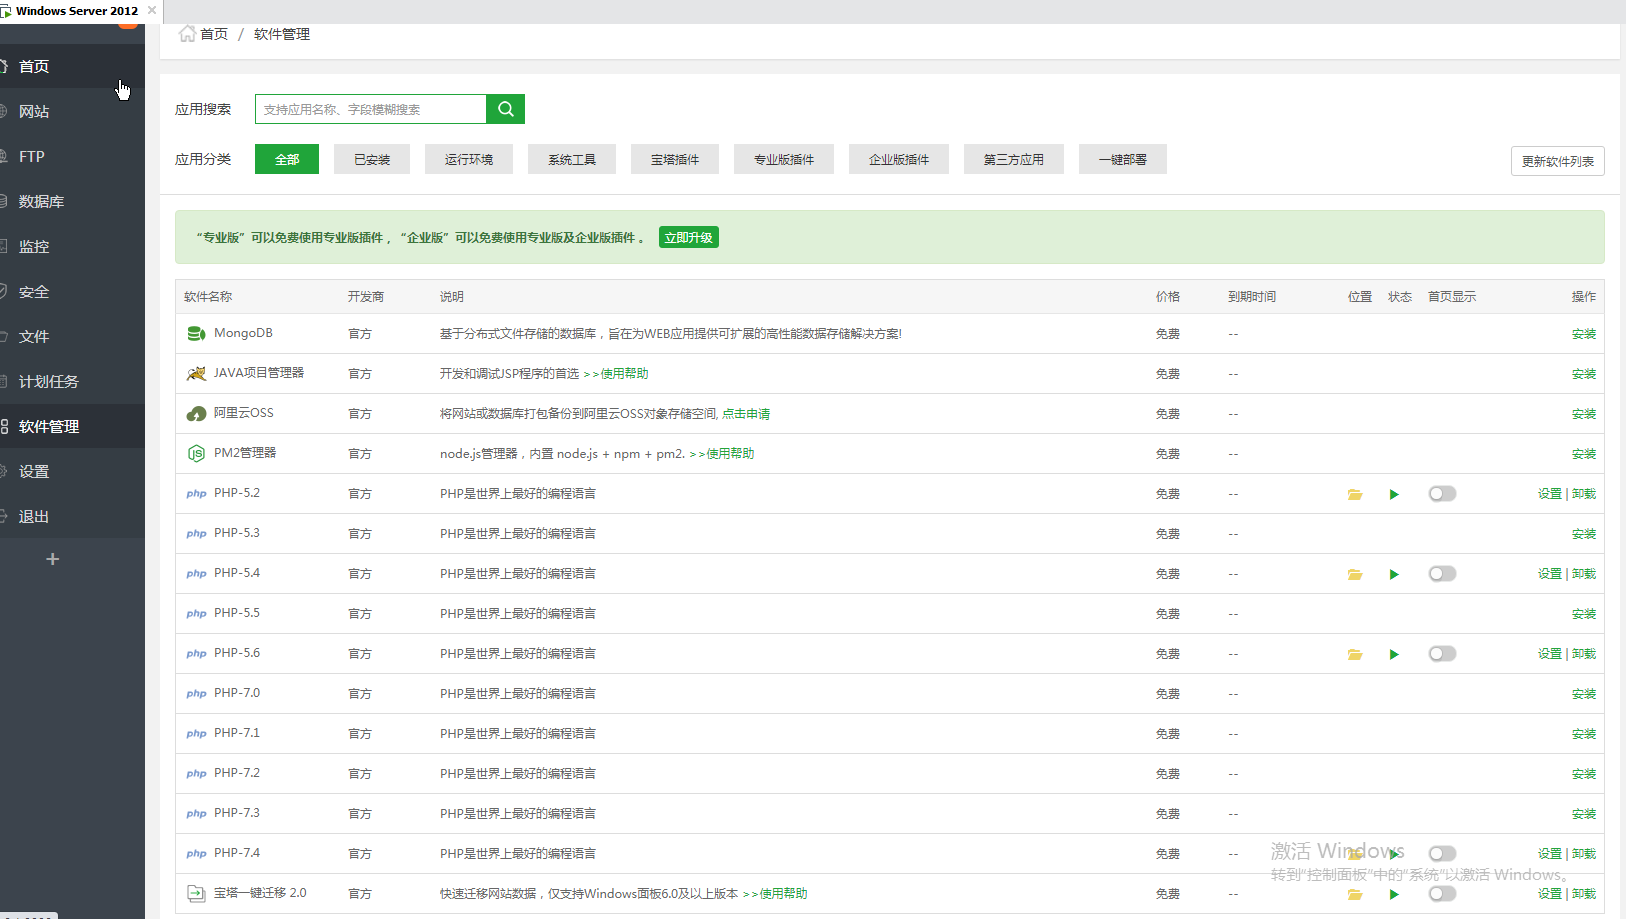
Task: Click 安装 for PHP-7.3
Action: pyautogui.click(x=1584, y=814)
